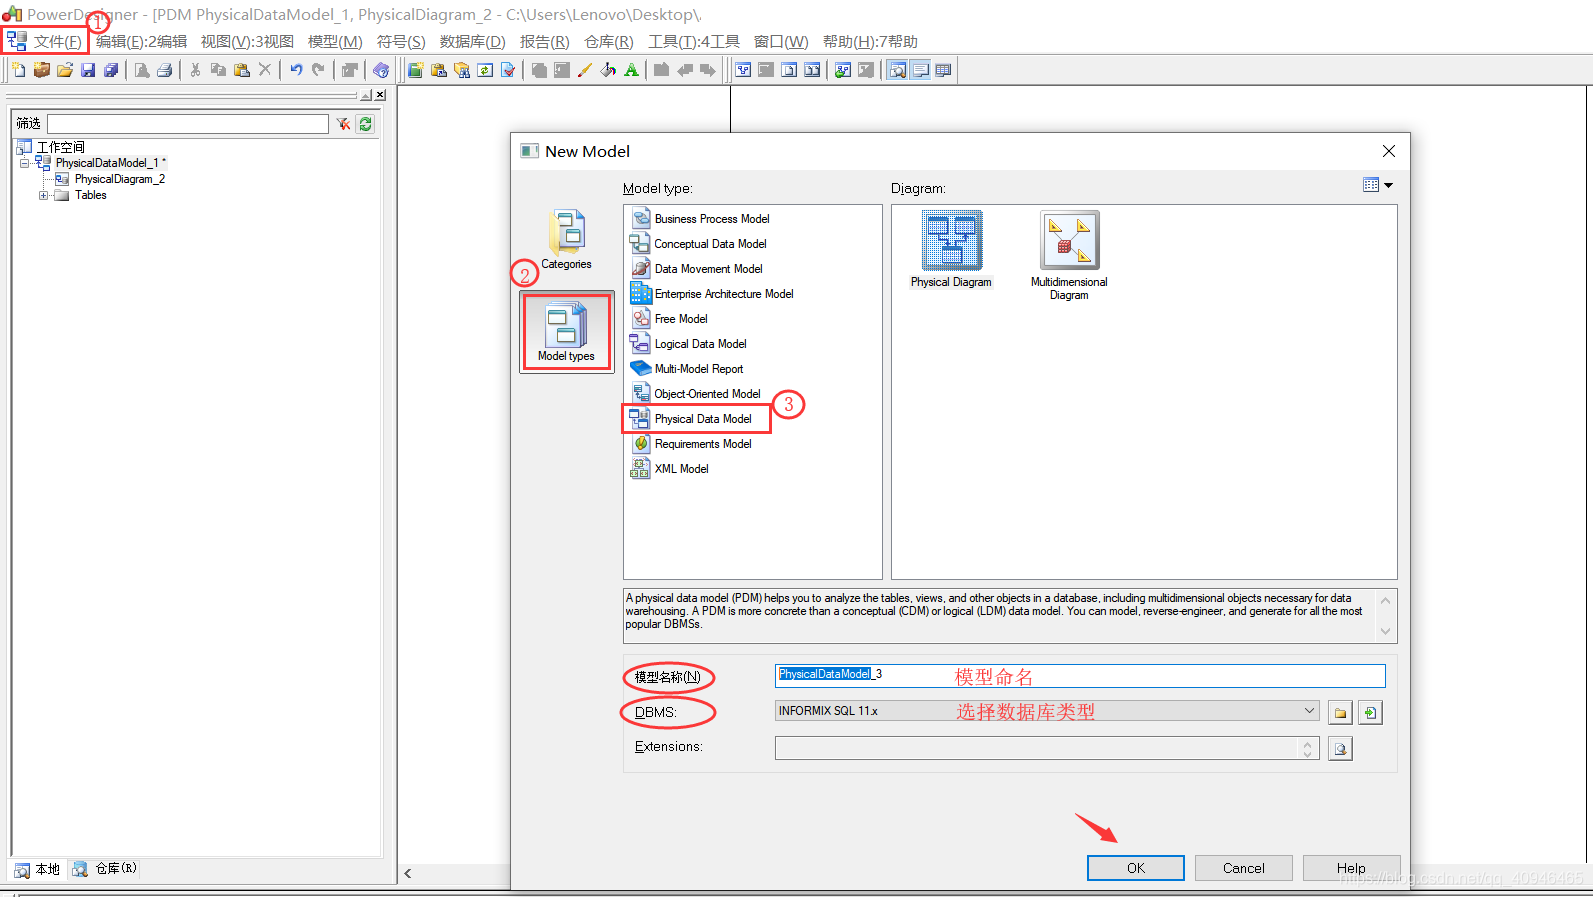
Task: Clear the filter with the red X icon
Action: 343,124
